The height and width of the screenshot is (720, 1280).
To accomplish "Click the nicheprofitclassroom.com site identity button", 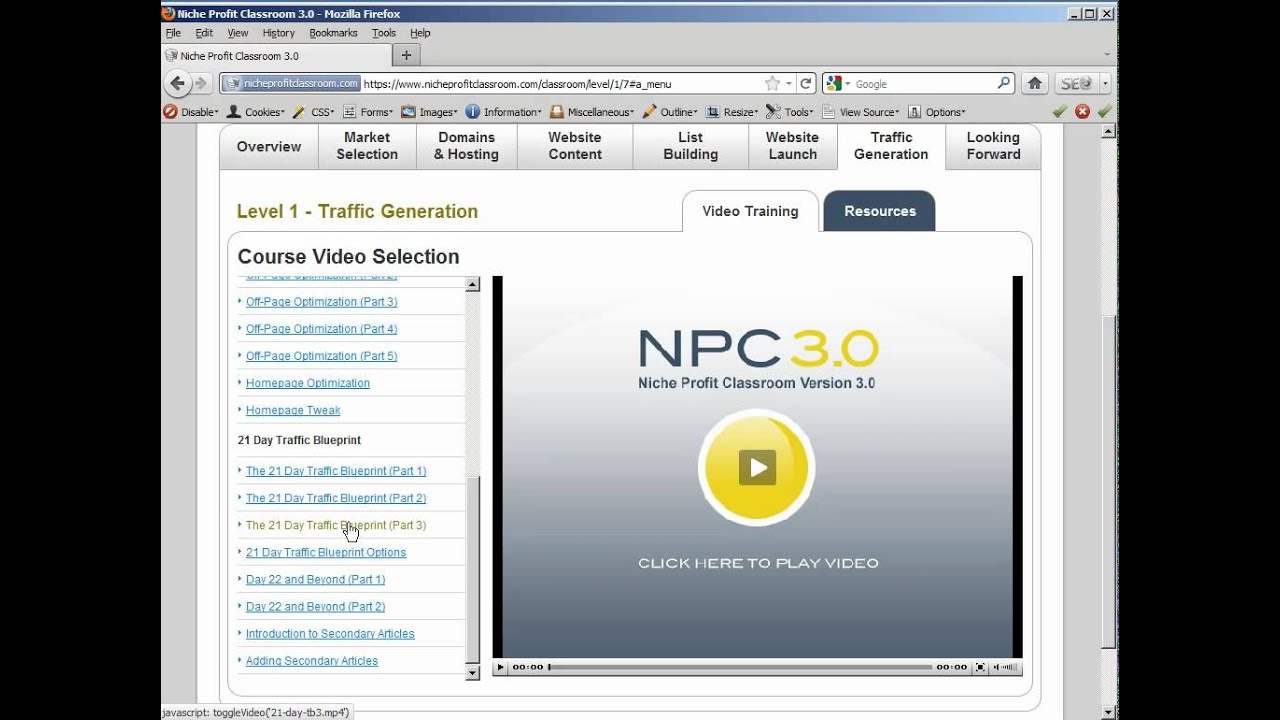I will coord(291,84).
